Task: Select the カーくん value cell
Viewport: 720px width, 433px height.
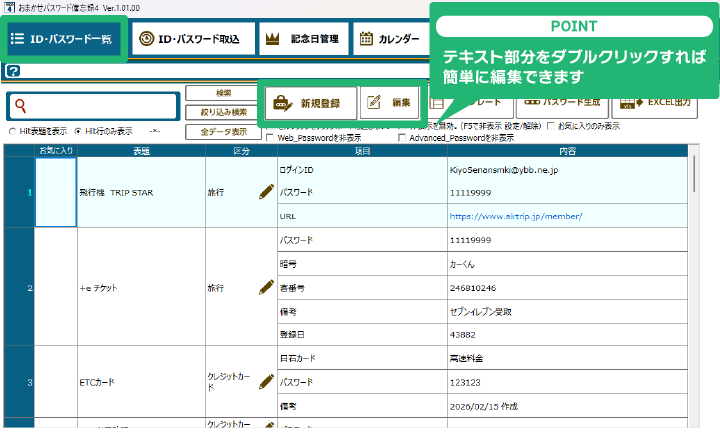Action: [568, 264]
